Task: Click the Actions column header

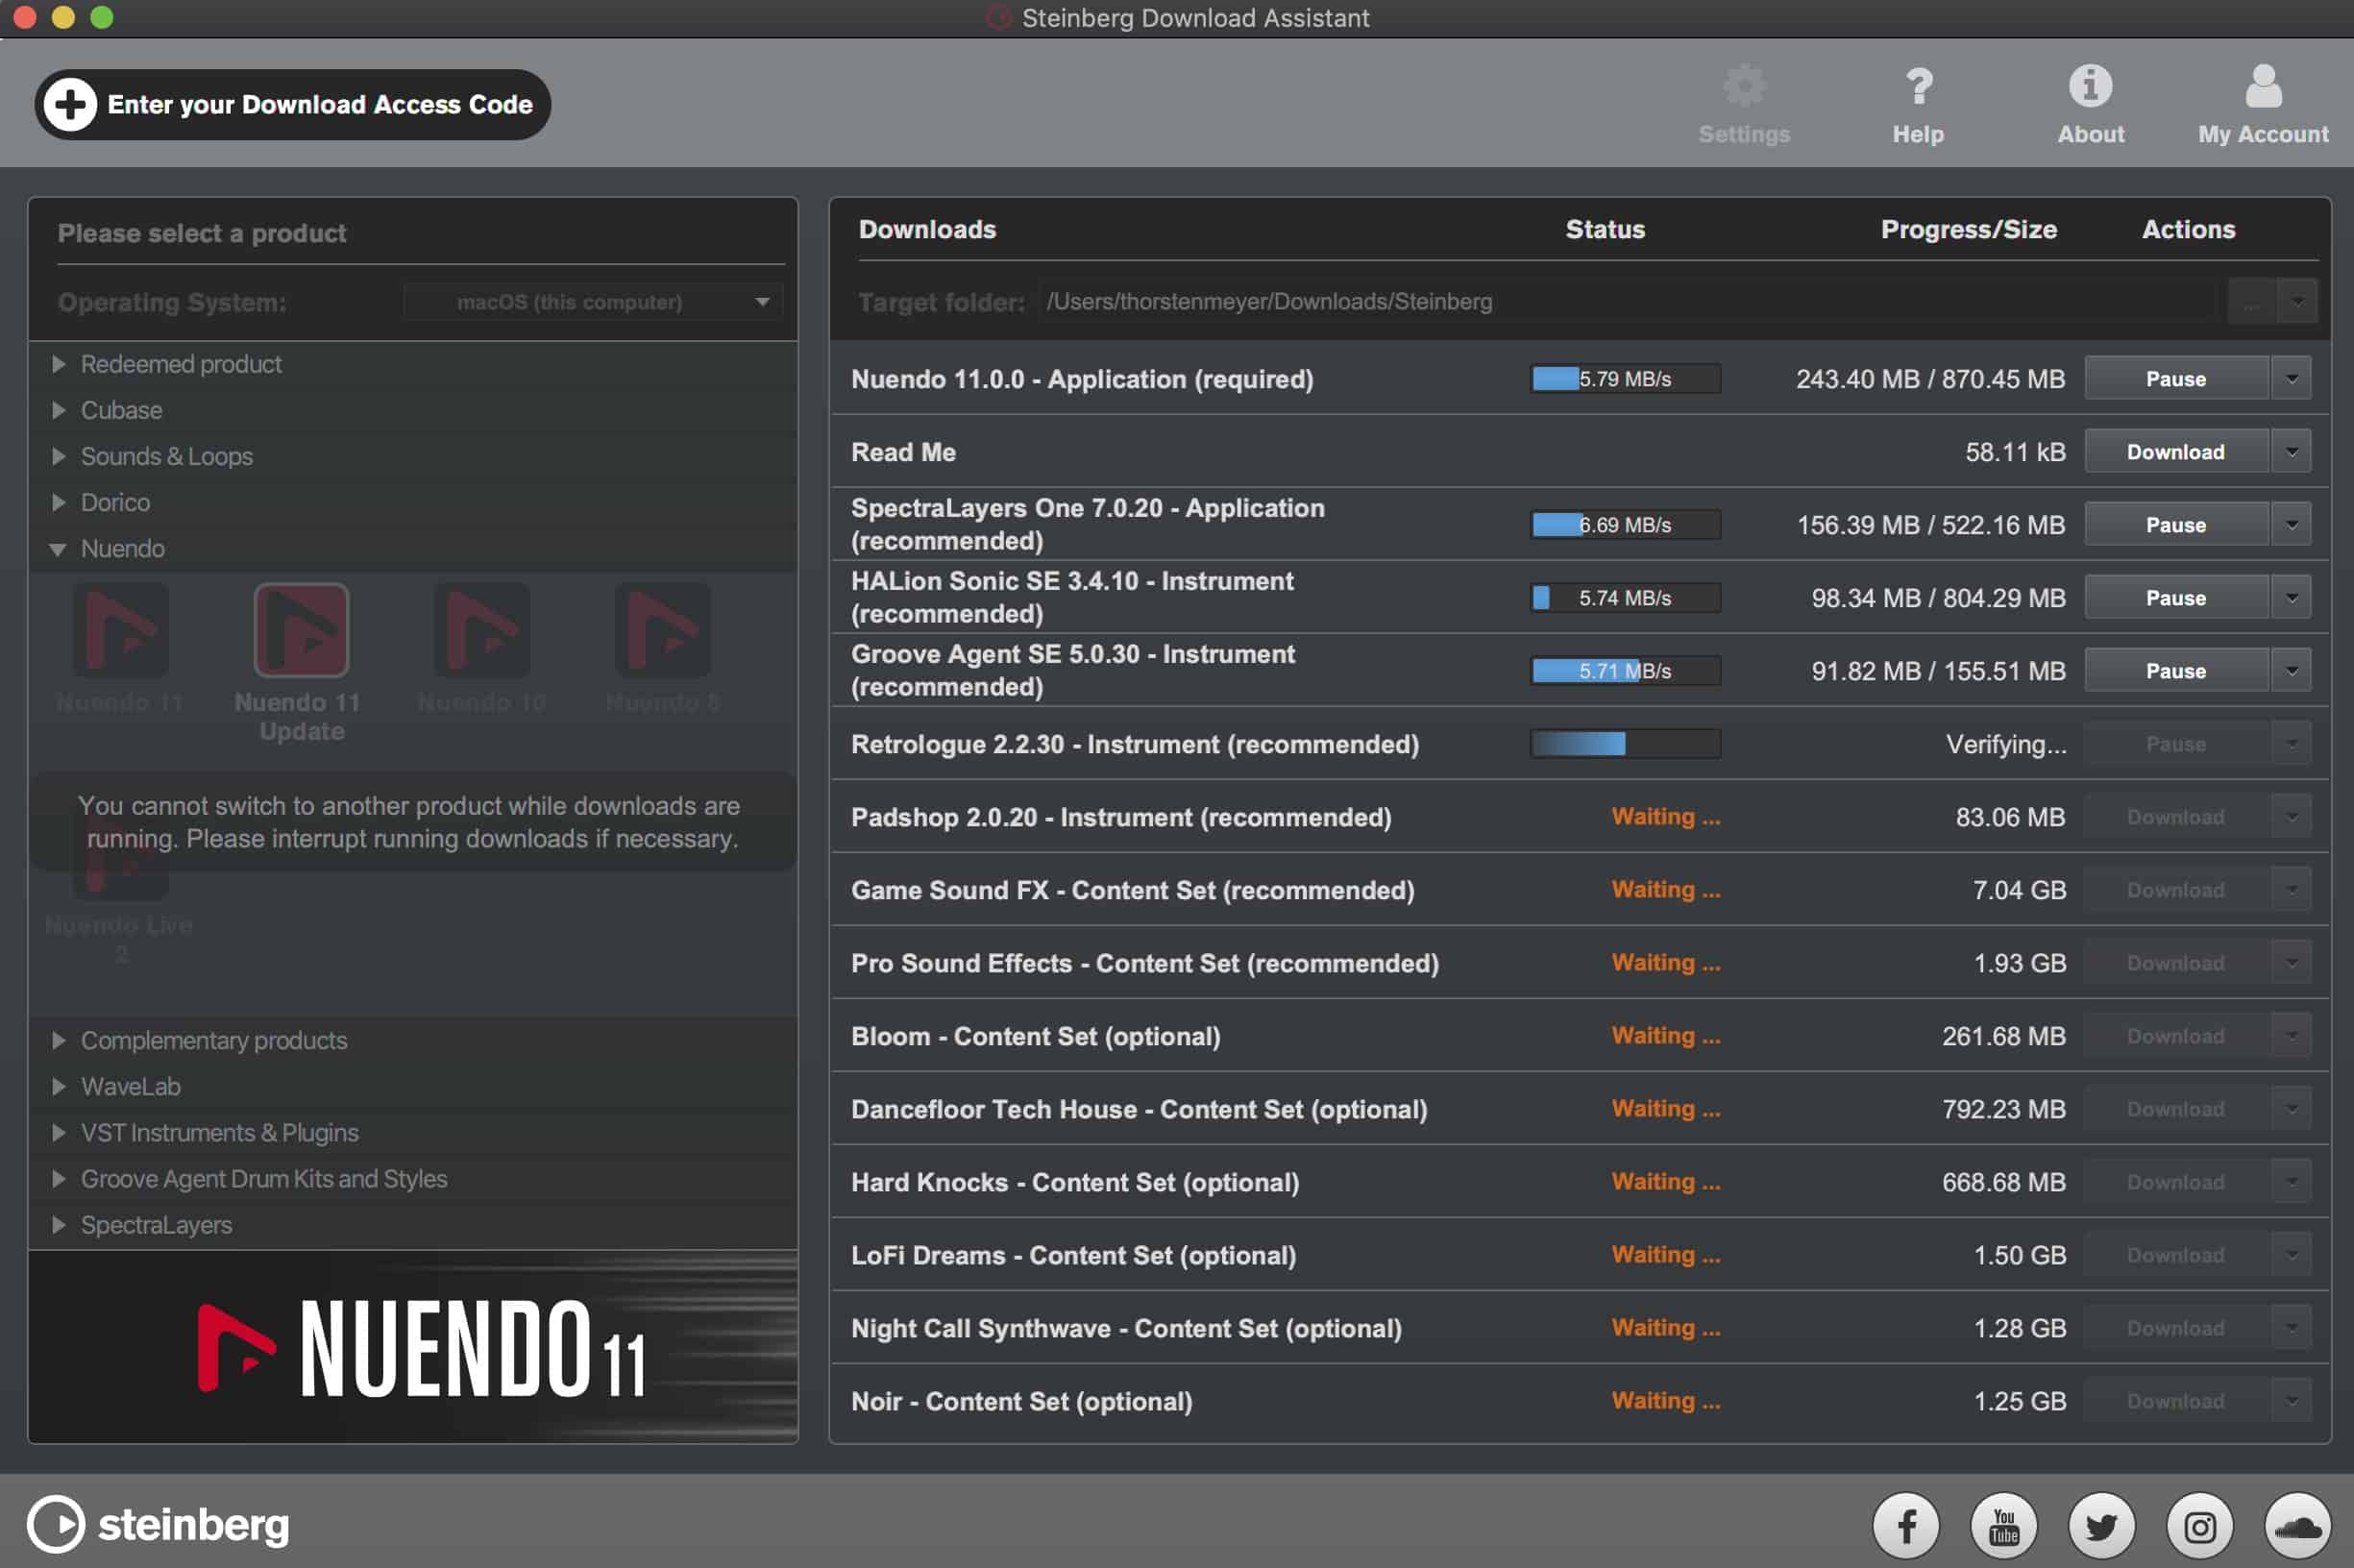Action: [2187, 230]
